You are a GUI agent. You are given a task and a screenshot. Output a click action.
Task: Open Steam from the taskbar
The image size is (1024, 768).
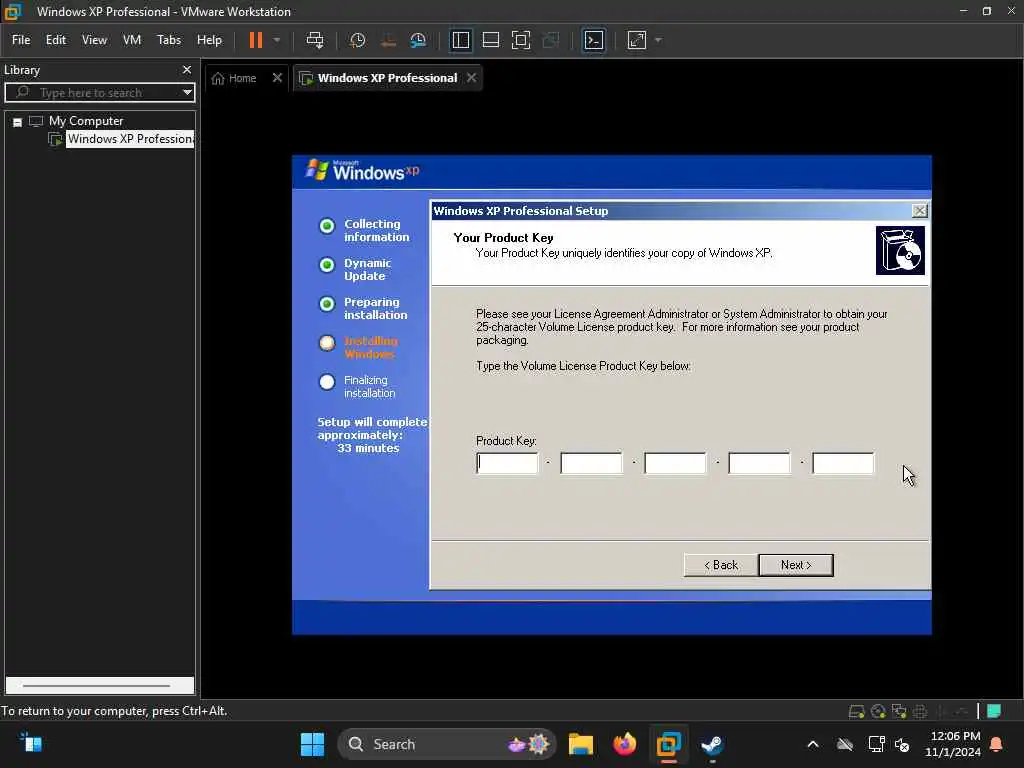tap(712, 744)
